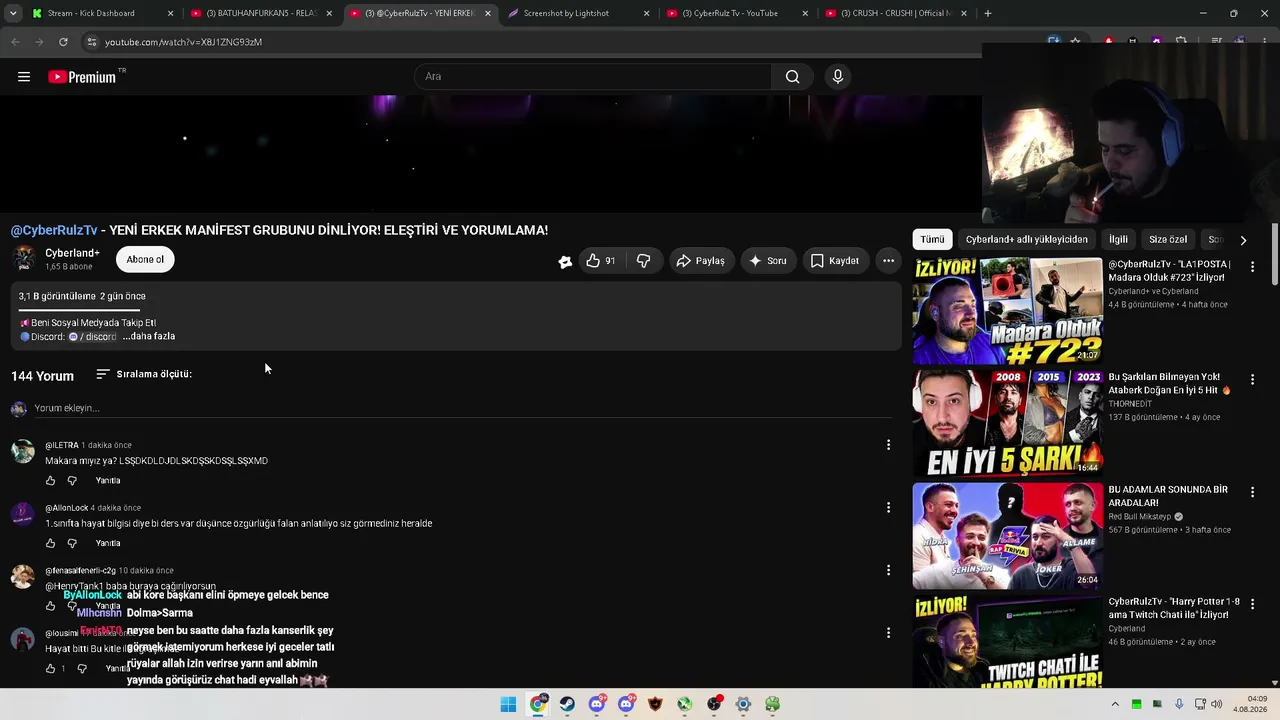
Task: Switch to Stream - Kick Dashboard tab
Action: click(102, 13)
